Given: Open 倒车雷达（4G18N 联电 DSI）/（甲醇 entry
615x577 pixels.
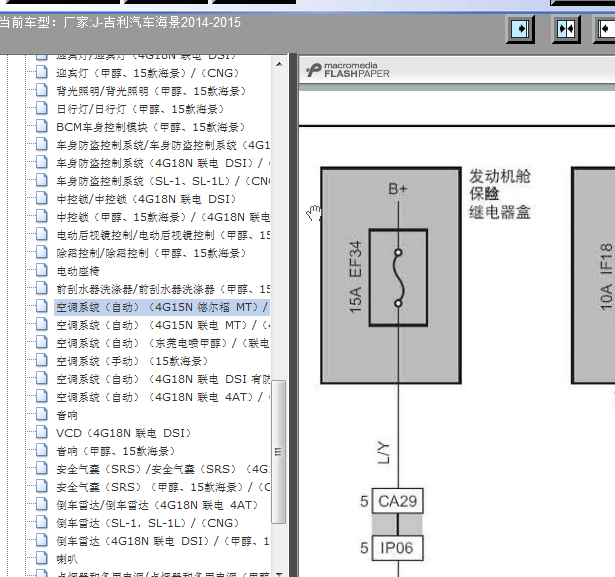Looking at the screenshot, I should (x=163, y=542).
